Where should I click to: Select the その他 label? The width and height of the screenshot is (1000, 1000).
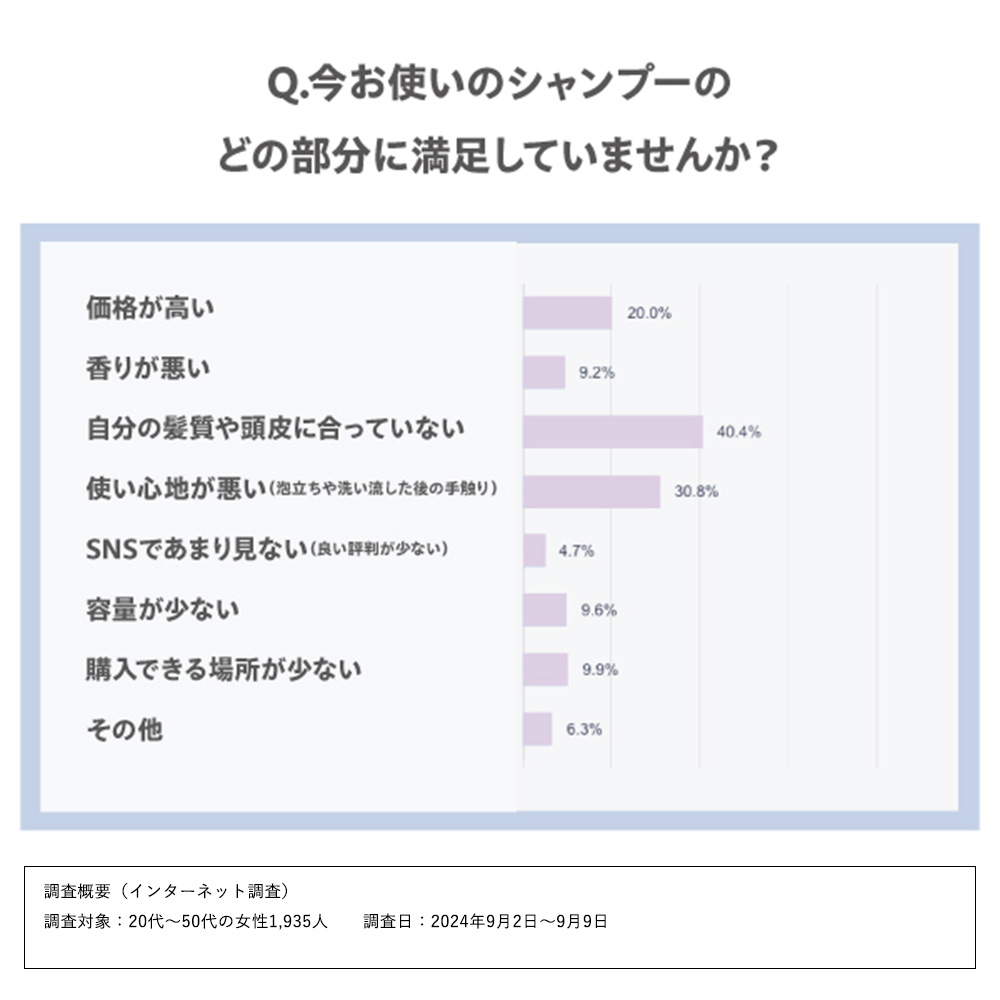point(125,729)
